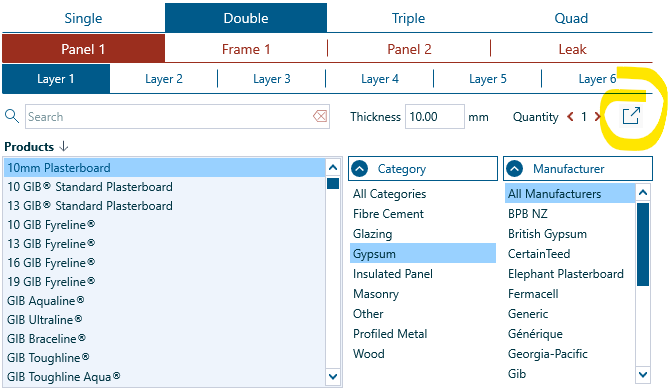Open the Frame 1 tab

(x=246, y=49)
